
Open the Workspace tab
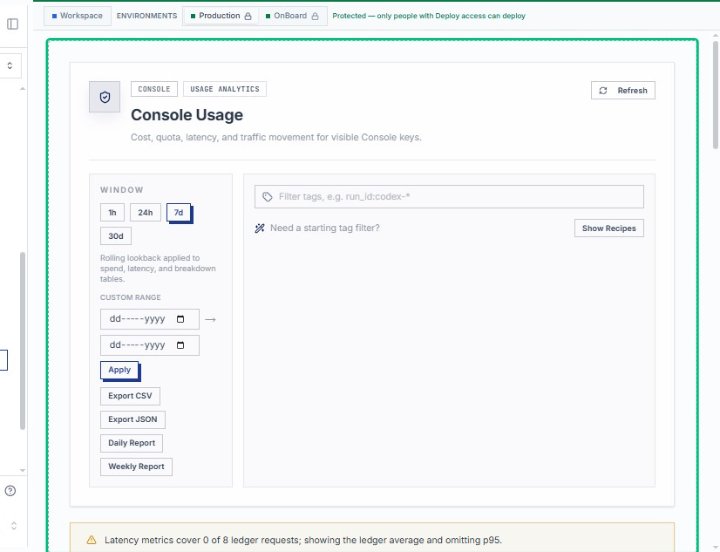click(77, 16)
